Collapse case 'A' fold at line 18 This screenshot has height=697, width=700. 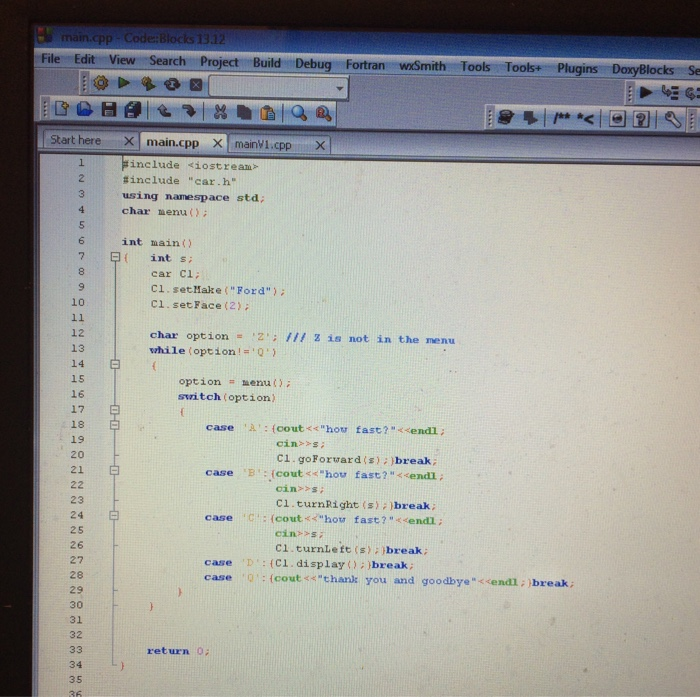point(115,425)
